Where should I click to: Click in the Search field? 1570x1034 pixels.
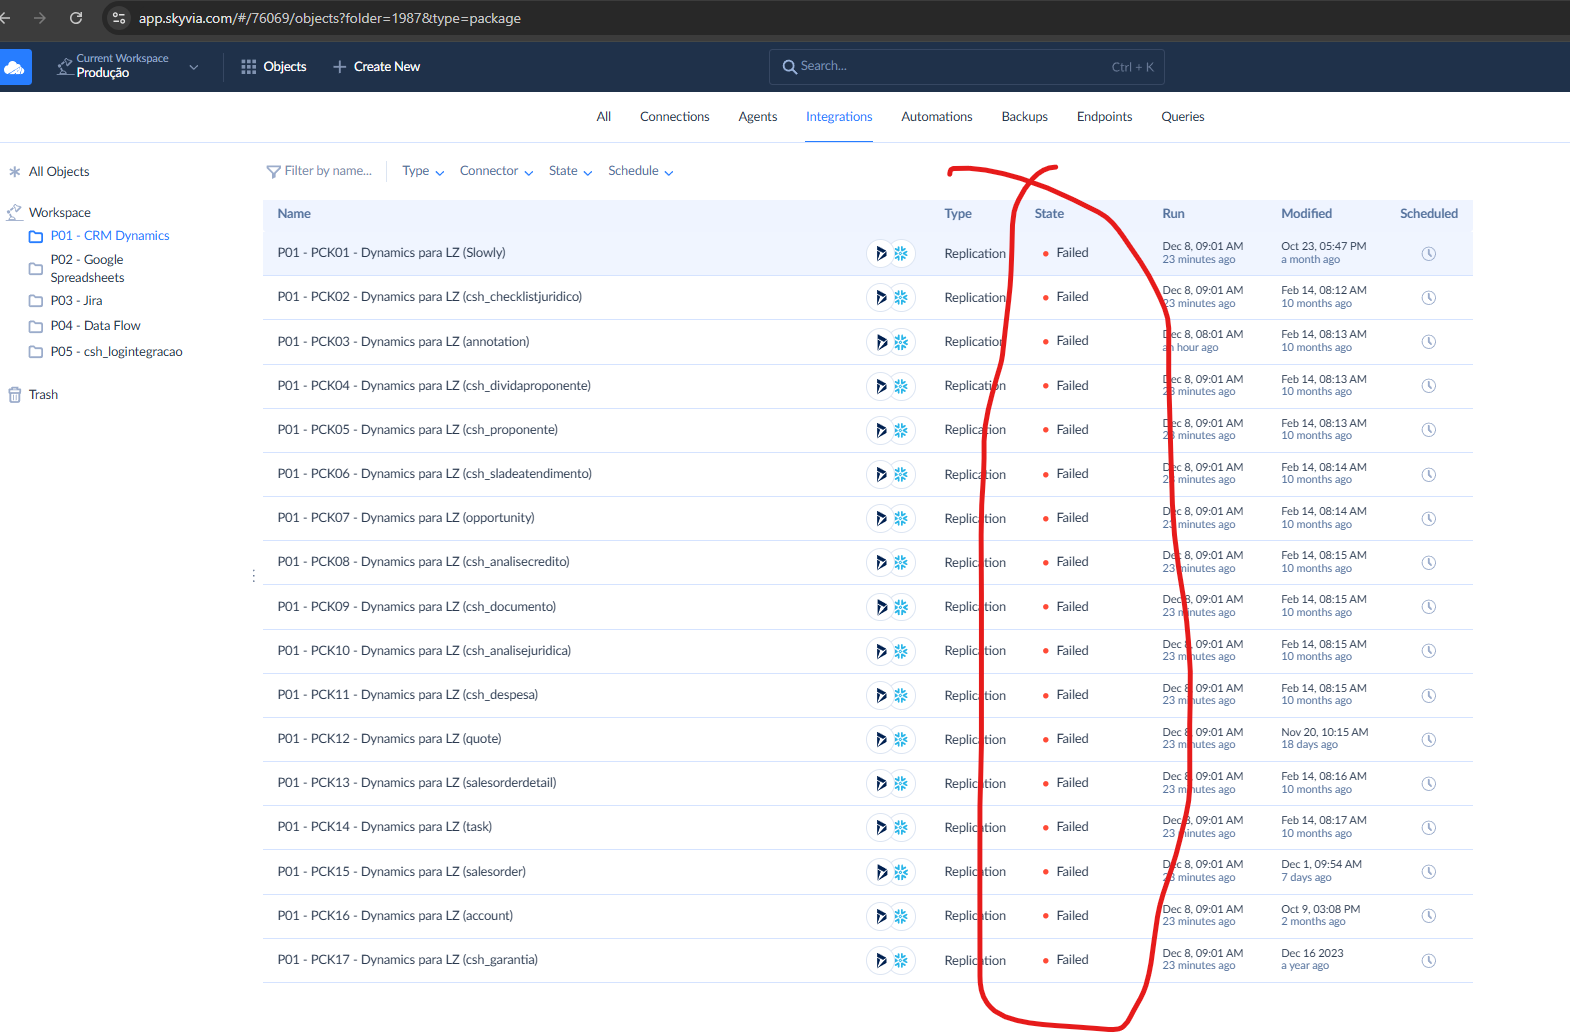[966, 67]
